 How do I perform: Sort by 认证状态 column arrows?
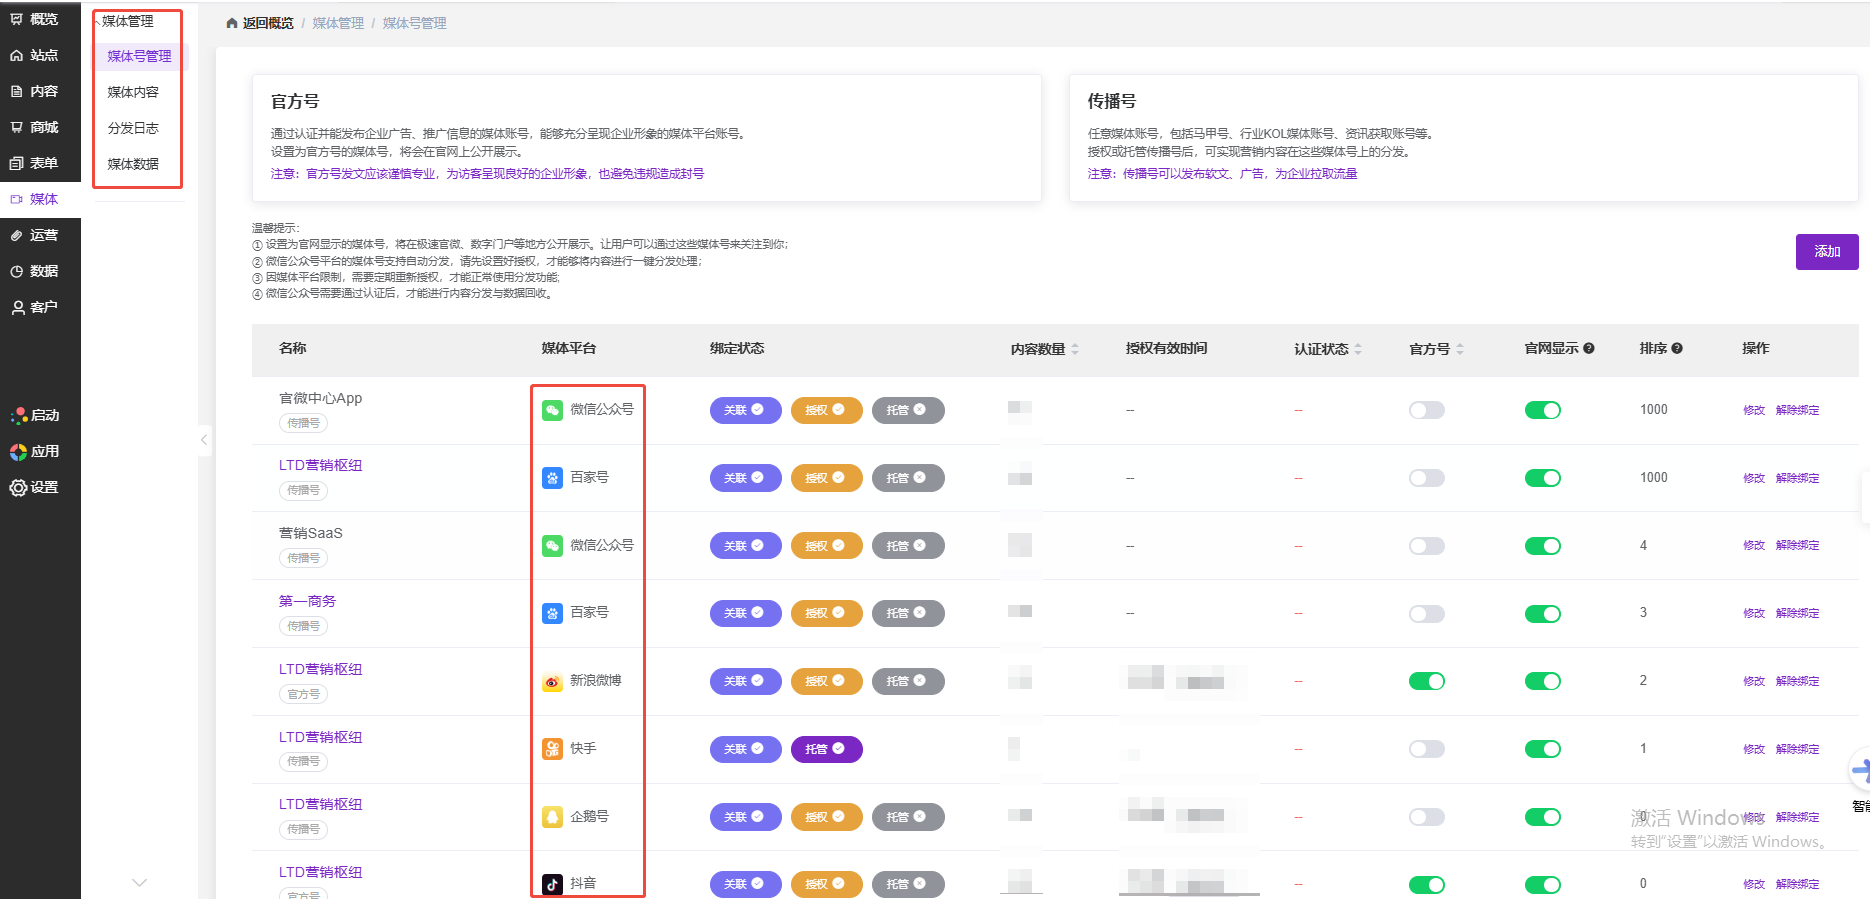click(1358, 349)
